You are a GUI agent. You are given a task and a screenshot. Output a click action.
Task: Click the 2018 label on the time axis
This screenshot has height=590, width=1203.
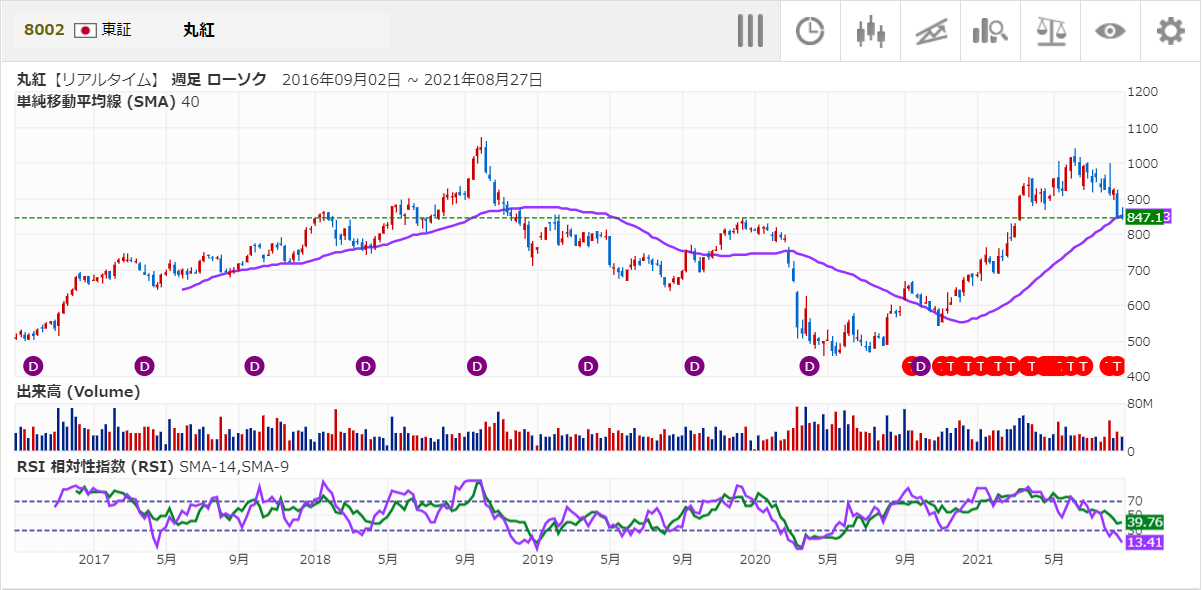315,559
